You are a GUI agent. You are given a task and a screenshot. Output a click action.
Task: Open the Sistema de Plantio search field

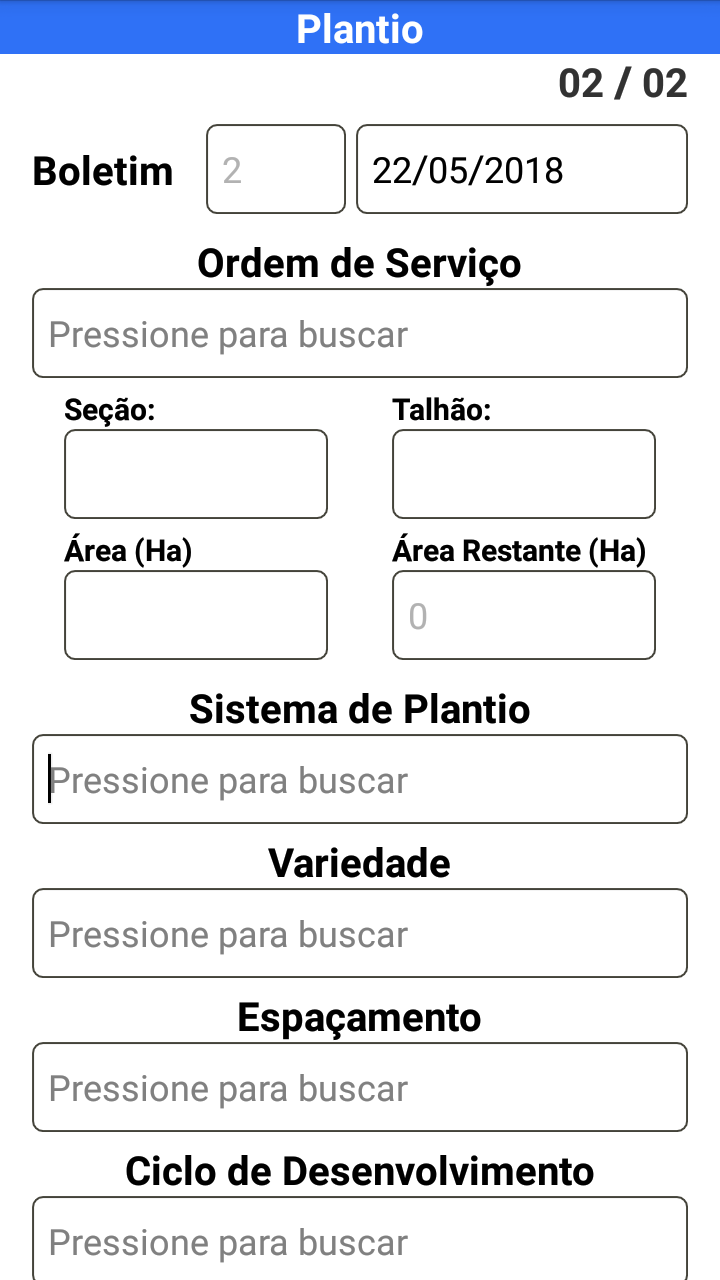360,779
